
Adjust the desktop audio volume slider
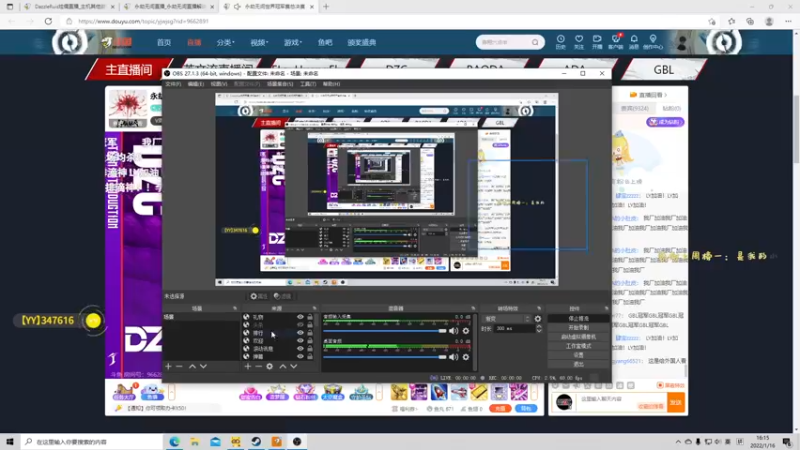(385, 357)
